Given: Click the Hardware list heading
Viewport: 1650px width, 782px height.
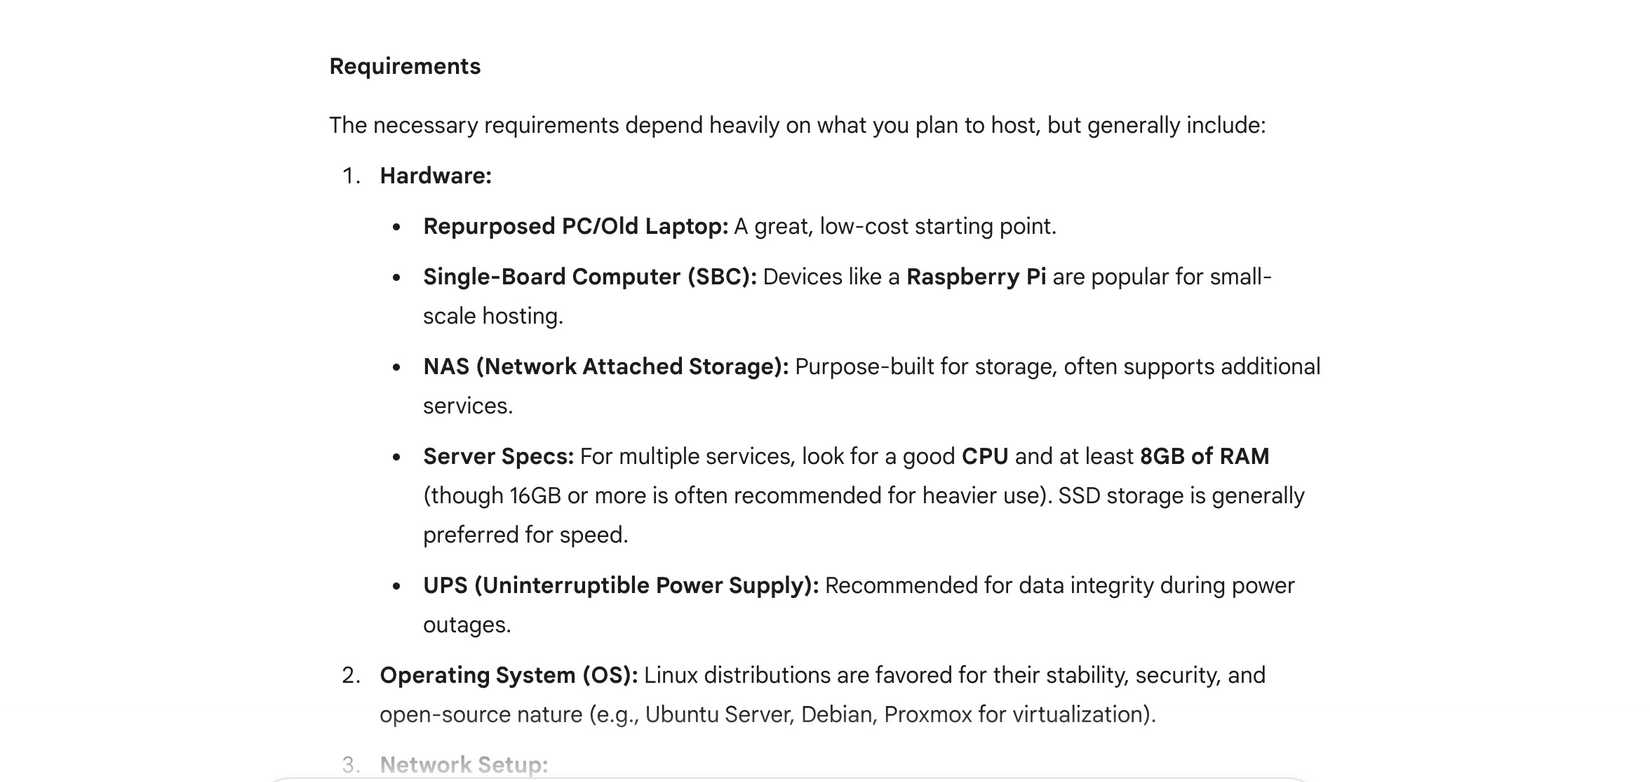Looking at the screenshot, I should click(435, 176).
